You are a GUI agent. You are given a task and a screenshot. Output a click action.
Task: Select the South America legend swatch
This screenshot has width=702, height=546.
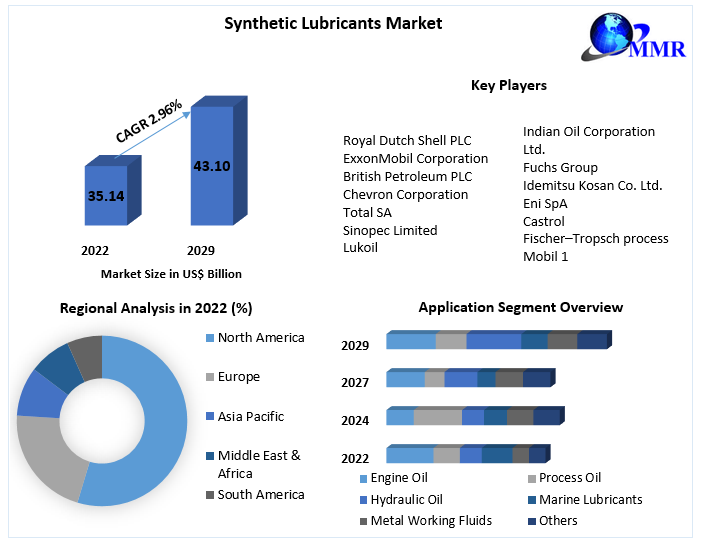pyautogui.click(x=210, y=495)
